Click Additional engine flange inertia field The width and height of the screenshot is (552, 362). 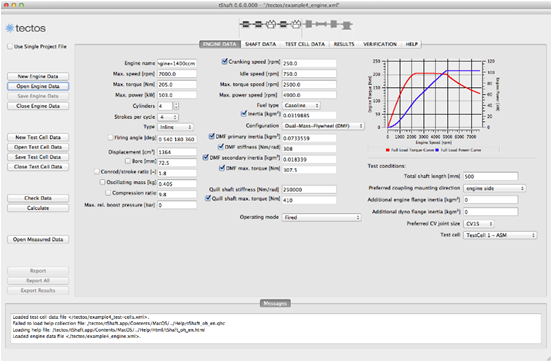click(491, 200)
